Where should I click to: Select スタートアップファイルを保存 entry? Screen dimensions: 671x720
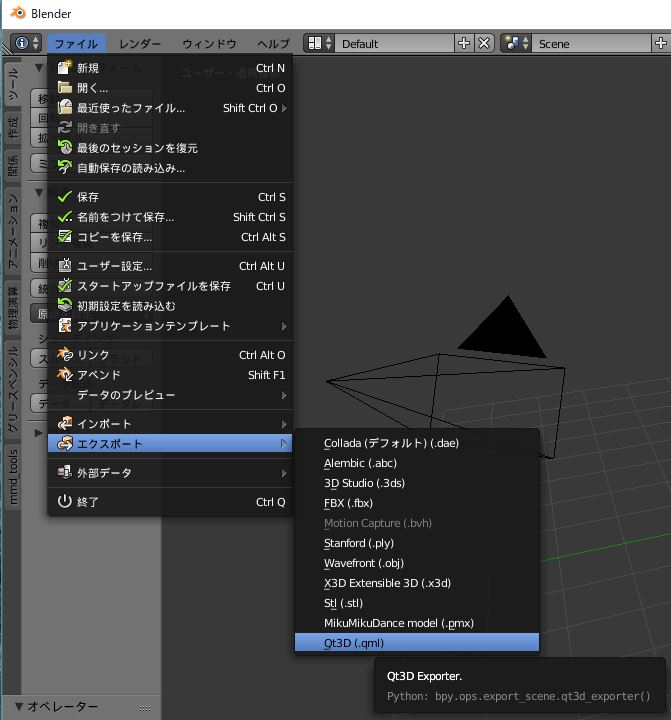point(170,286)
